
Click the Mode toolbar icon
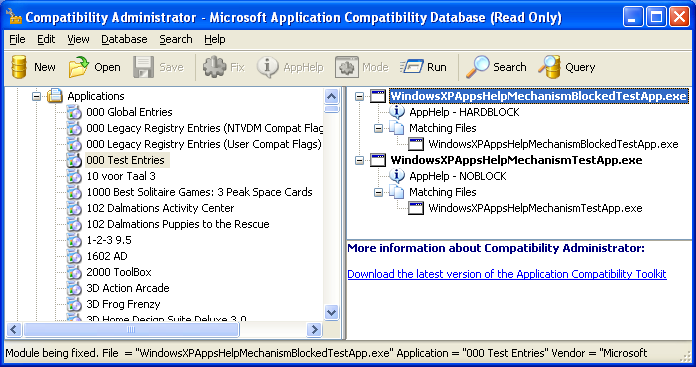point(347,67)
